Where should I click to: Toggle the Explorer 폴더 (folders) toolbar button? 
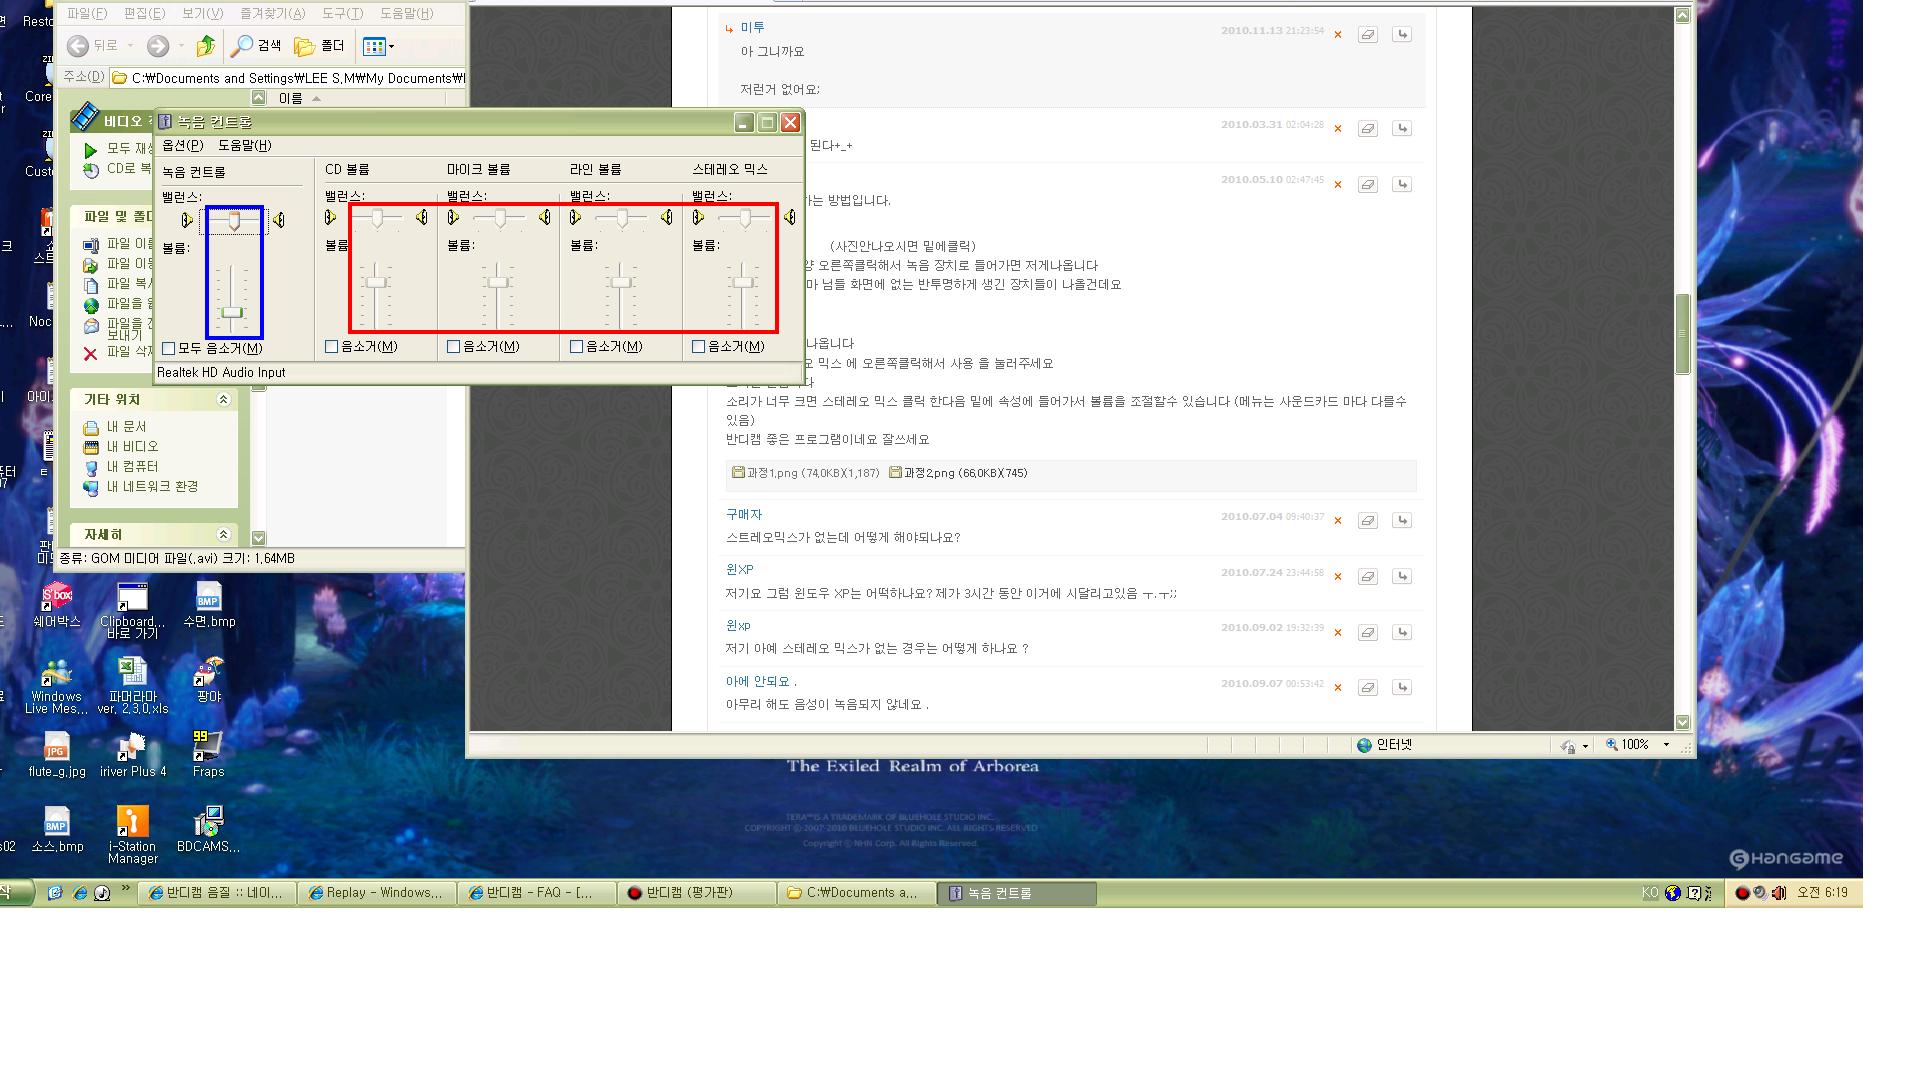point(319,46)
